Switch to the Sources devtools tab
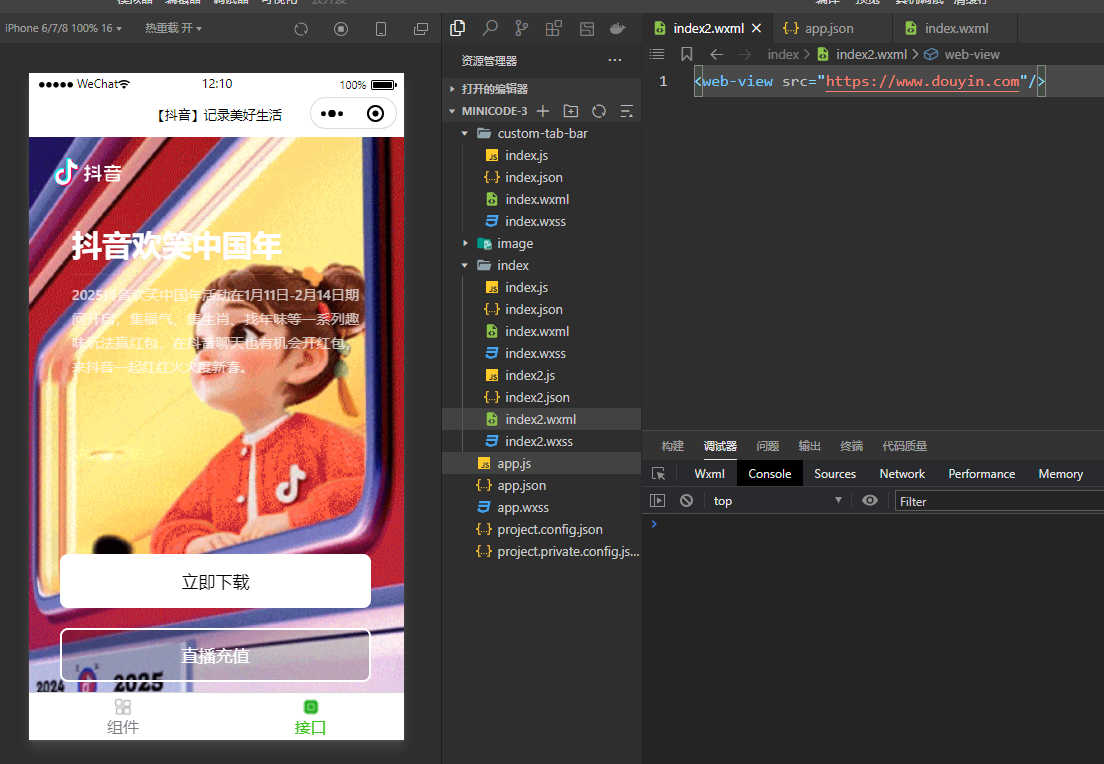Image resolution: width=1104 pixels, height=764 pixels. (x=835, y=474)
